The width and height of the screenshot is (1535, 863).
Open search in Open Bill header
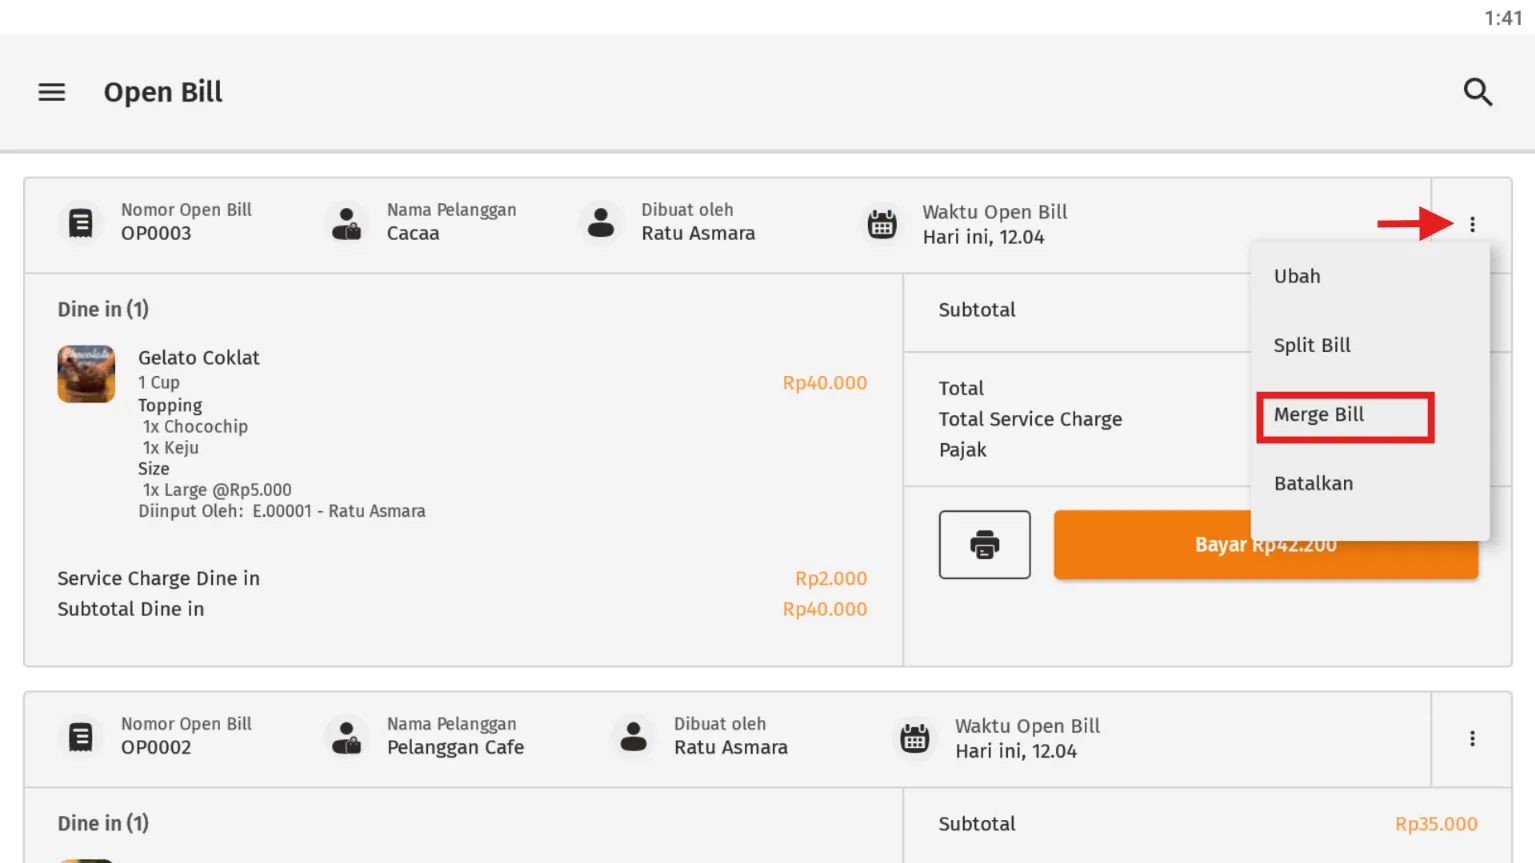1478,92
